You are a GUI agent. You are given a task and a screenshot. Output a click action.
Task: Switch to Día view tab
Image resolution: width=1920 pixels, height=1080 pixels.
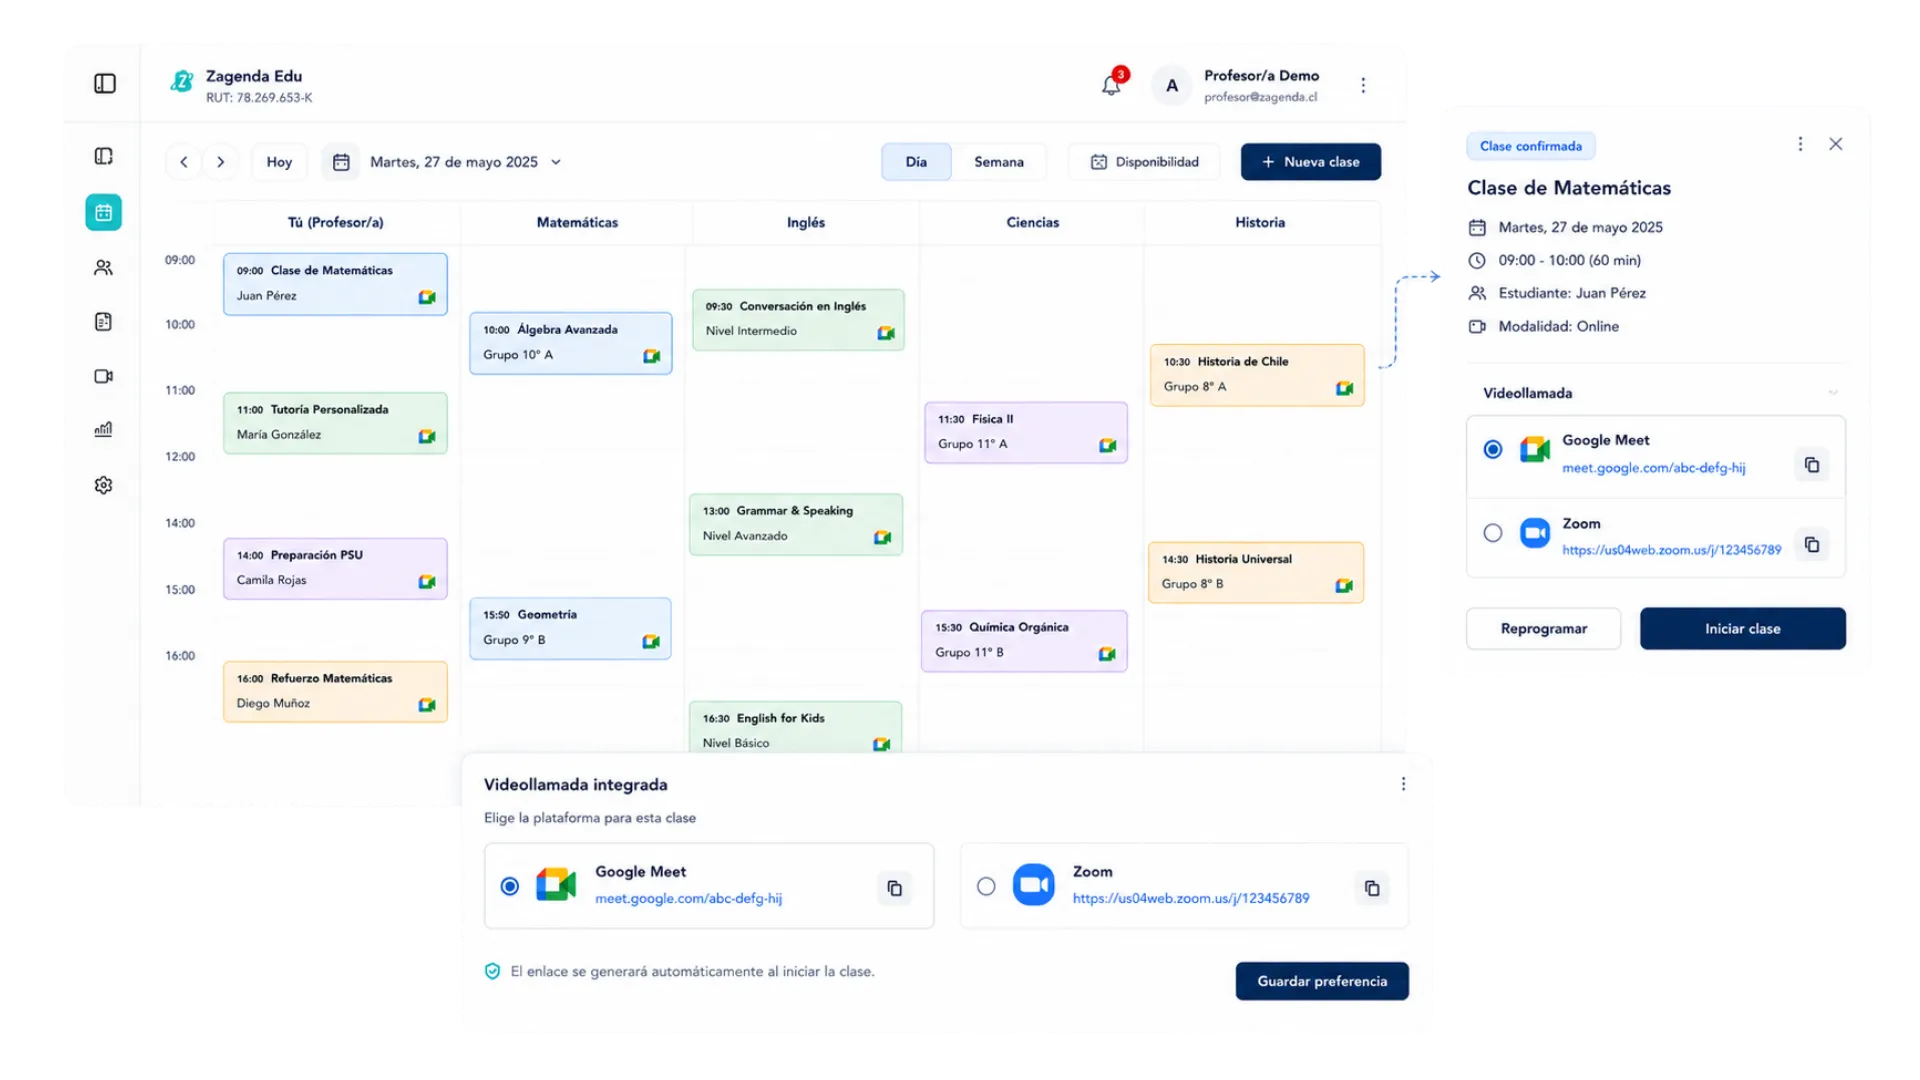[x=916, y=162]
